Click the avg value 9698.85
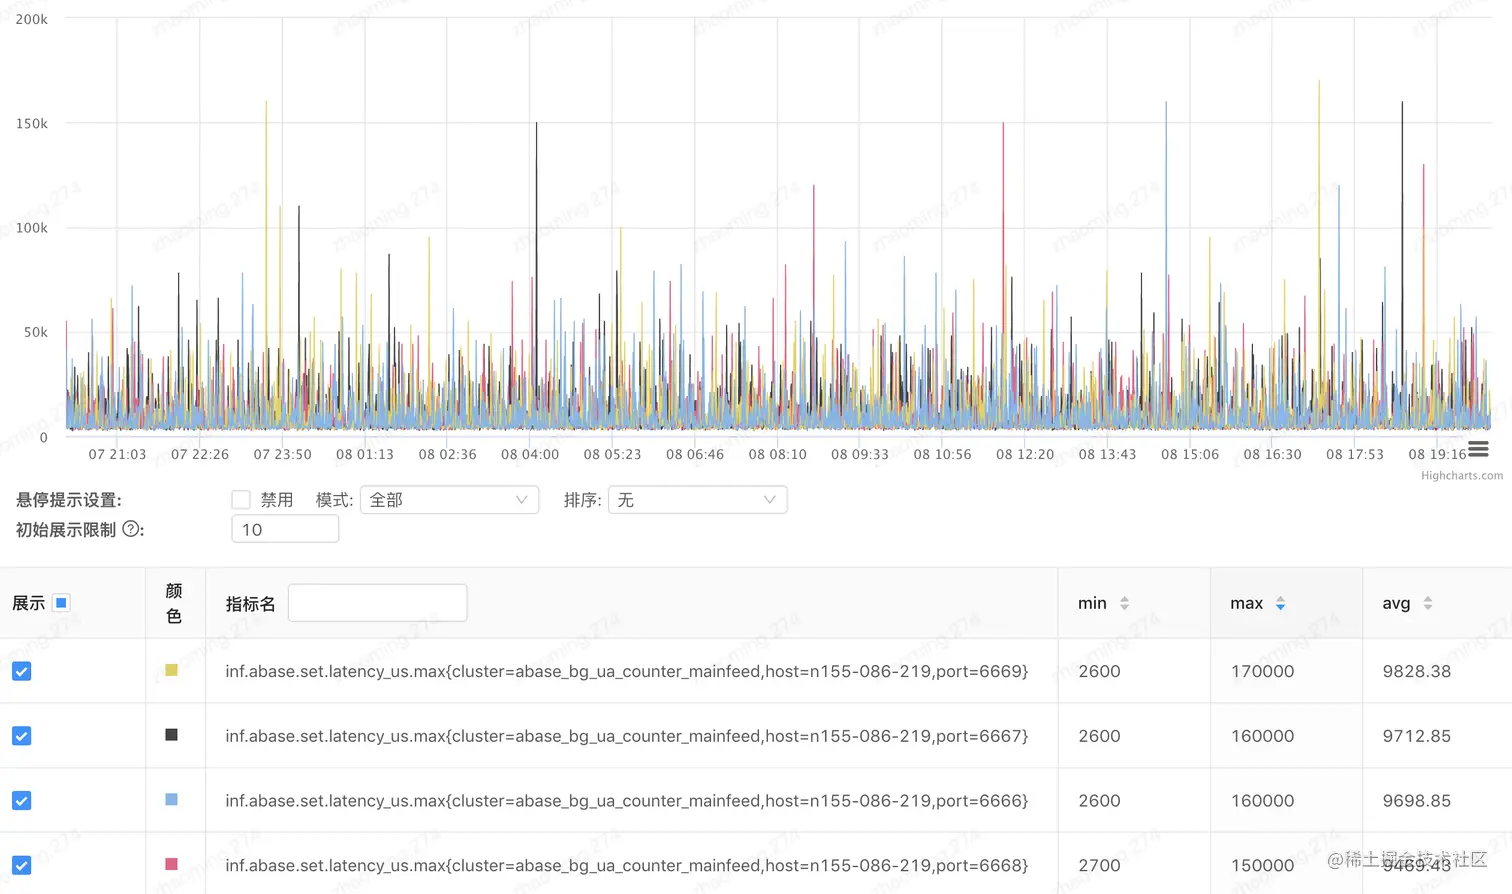The width and height of the screenshot is (1512, 894). click(1416, 801)
